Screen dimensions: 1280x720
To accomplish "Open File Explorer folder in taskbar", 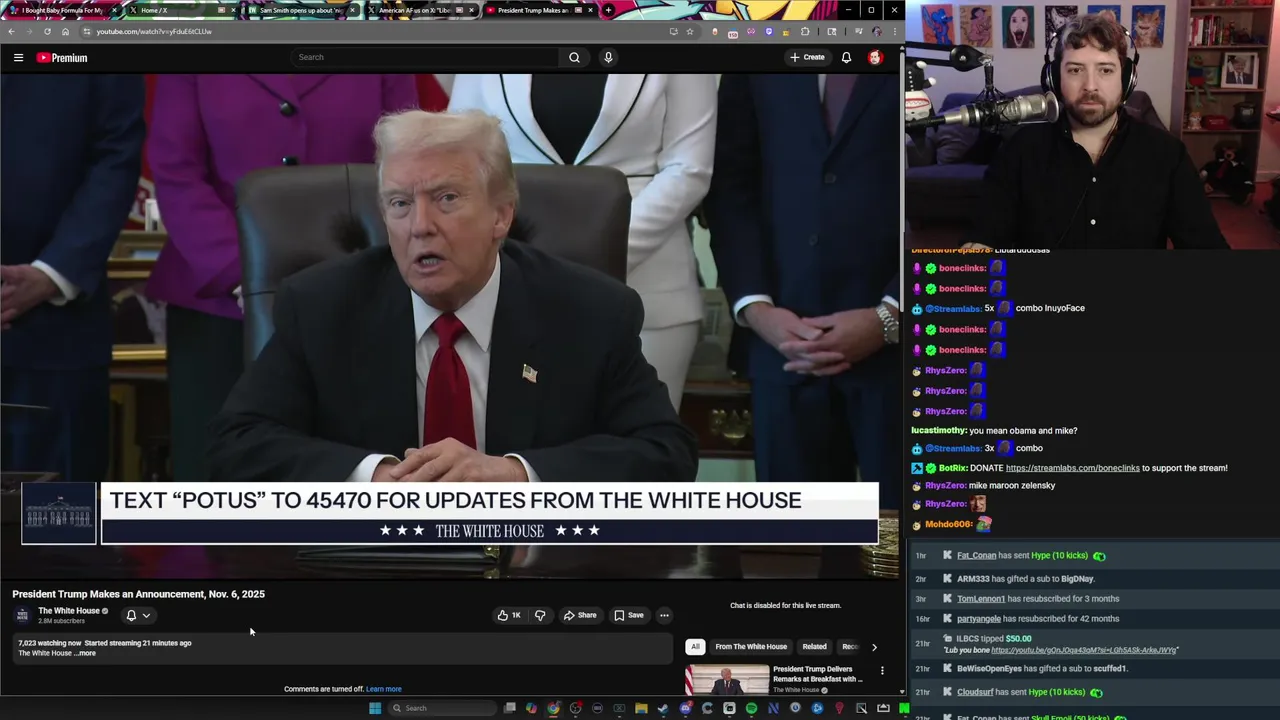I will [641, 708].
